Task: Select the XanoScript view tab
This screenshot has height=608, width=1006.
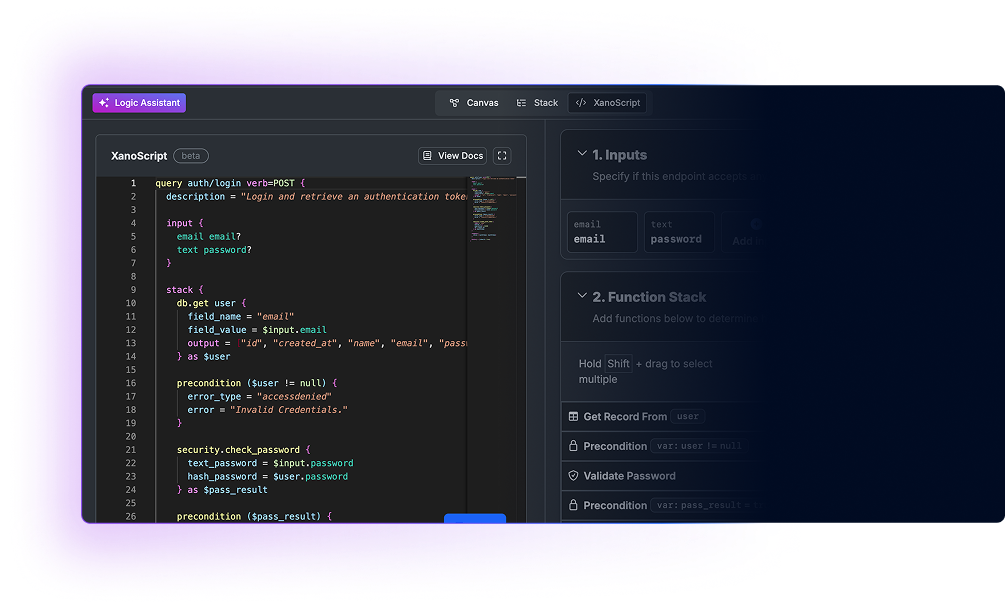Action: [x=609, y=103]
